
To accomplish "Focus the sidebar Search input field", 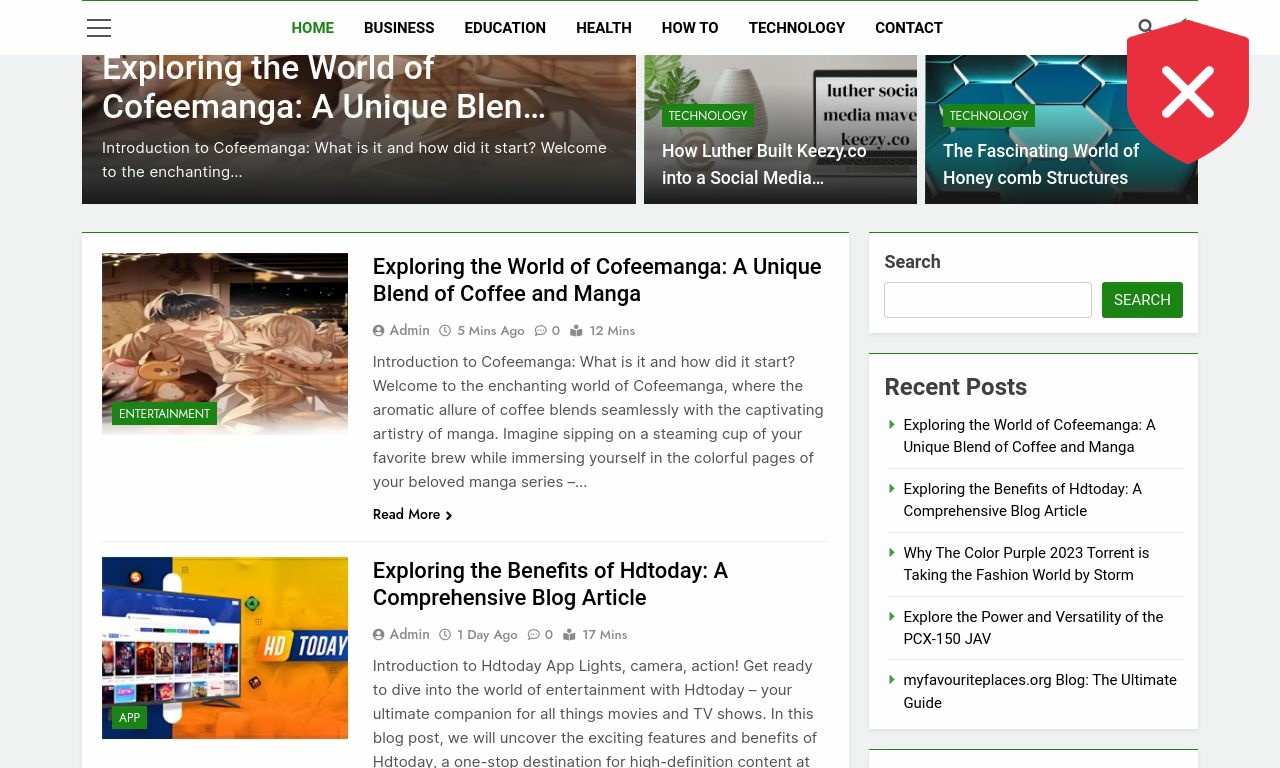I will point(988,300).
